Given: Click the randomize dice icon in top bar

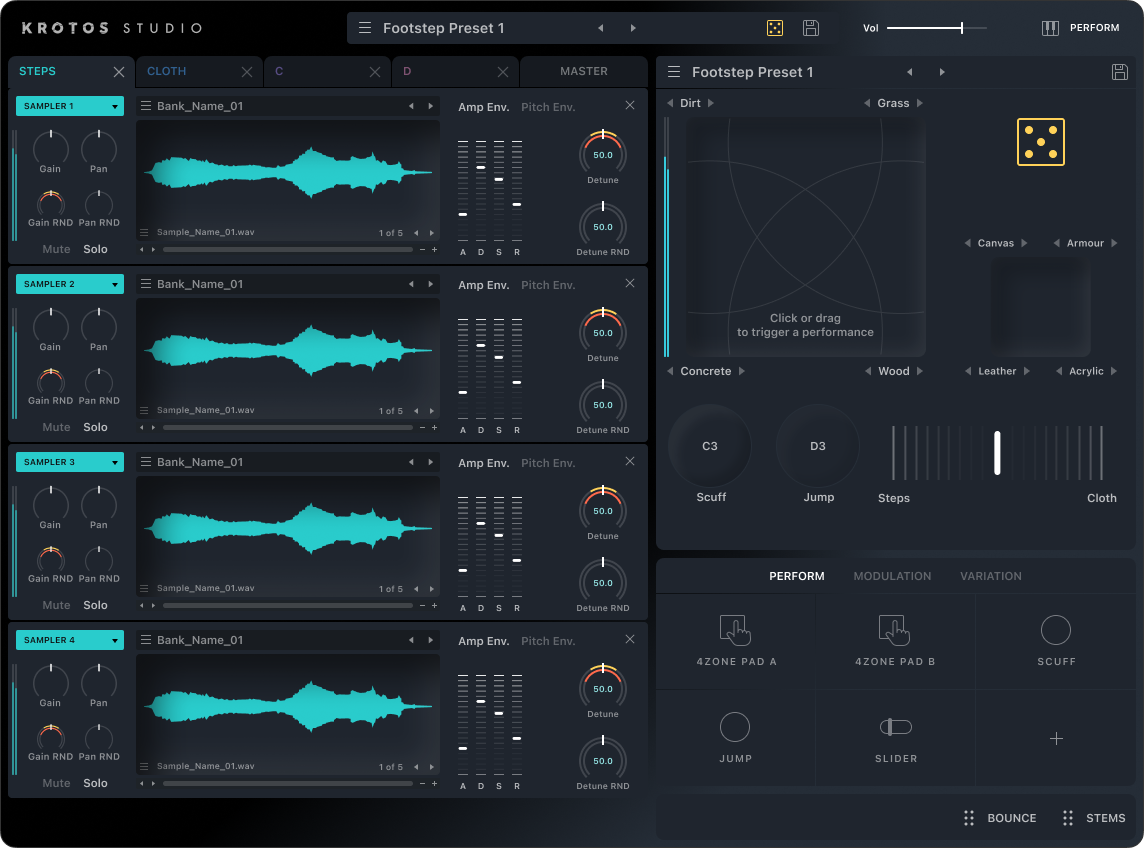Looking at the screenshot, I should pyautogui.click(x=775, y=28).
